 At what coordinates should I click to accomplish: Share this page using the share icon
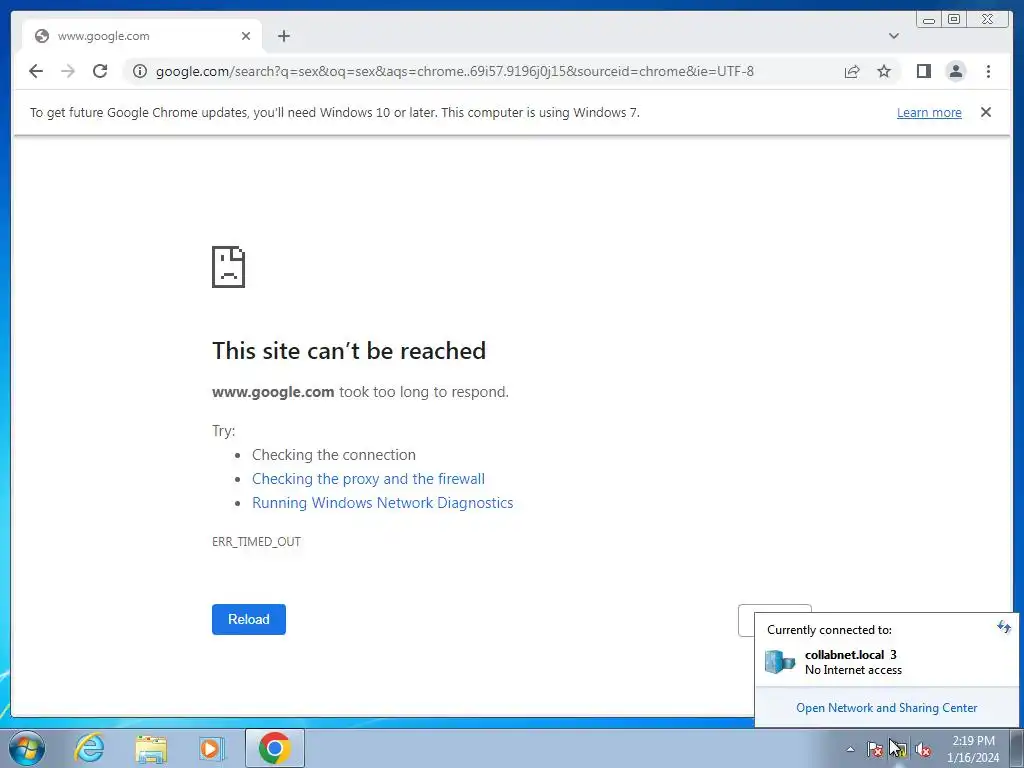point(852,71)
